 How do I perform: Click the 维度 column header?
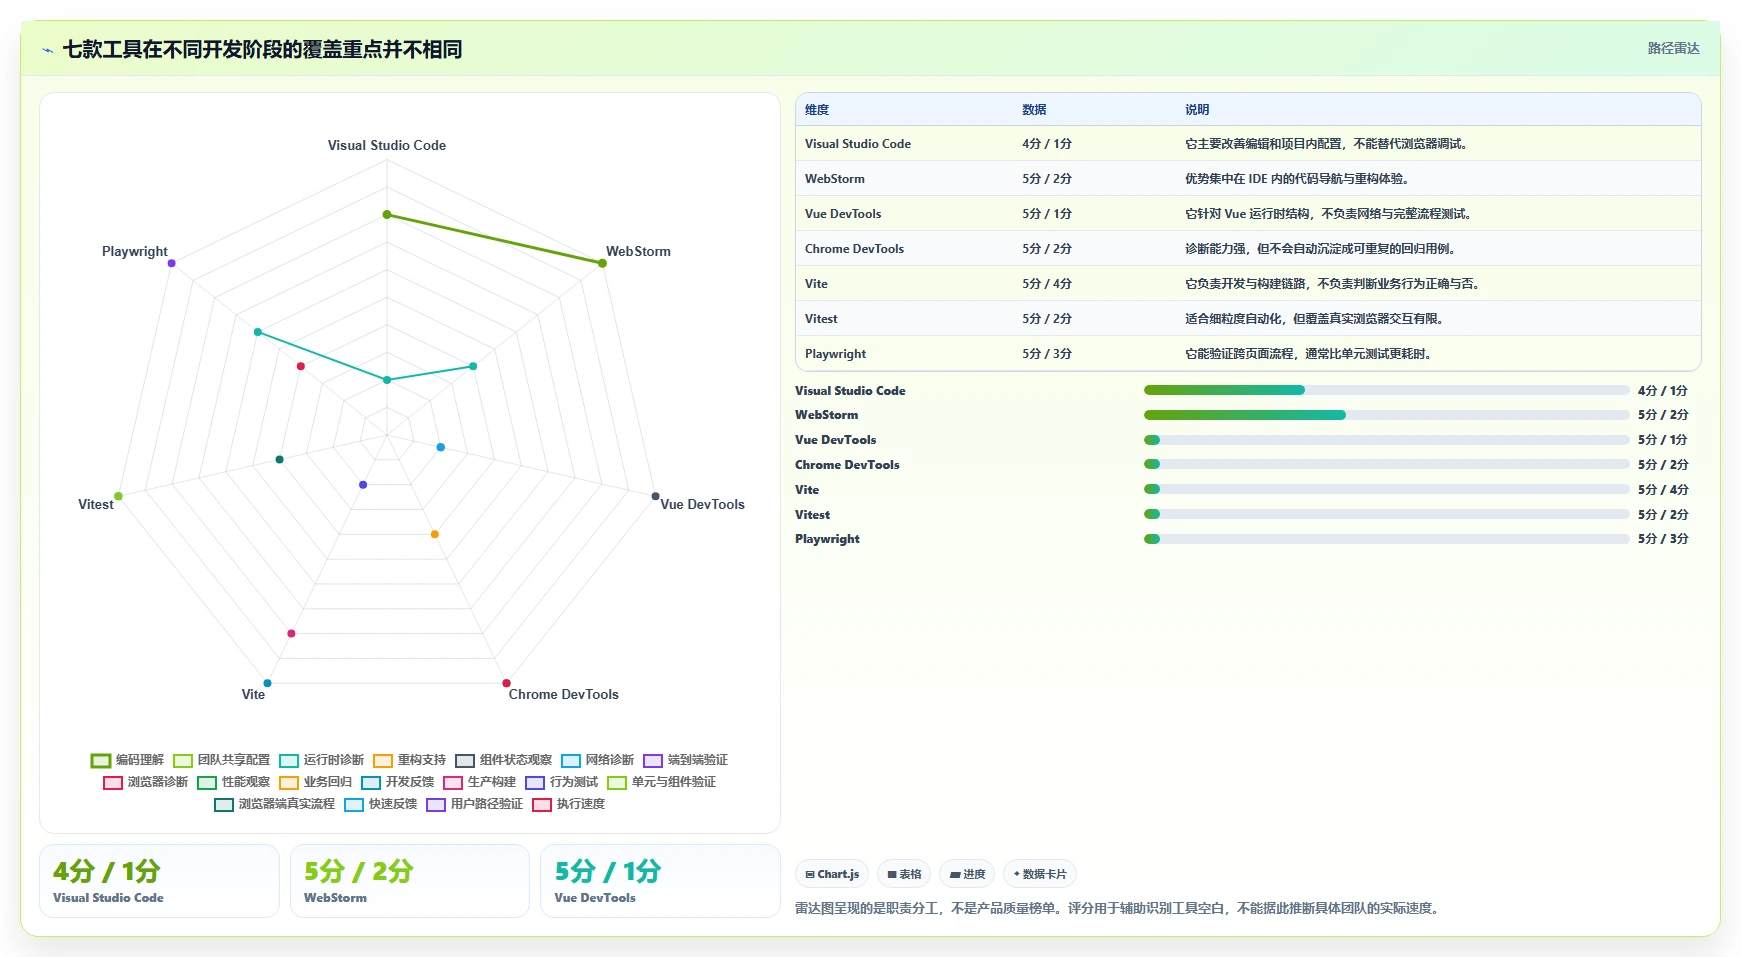pyautogui.click(x=817, y=110)
